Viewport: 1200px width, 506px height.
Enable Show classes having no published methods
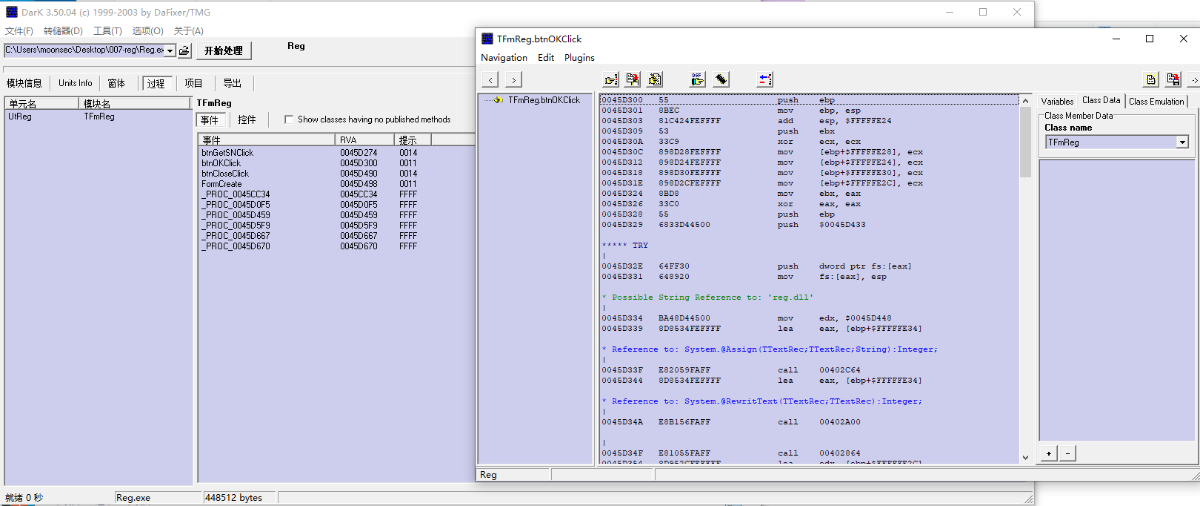(x=289, y=120)
